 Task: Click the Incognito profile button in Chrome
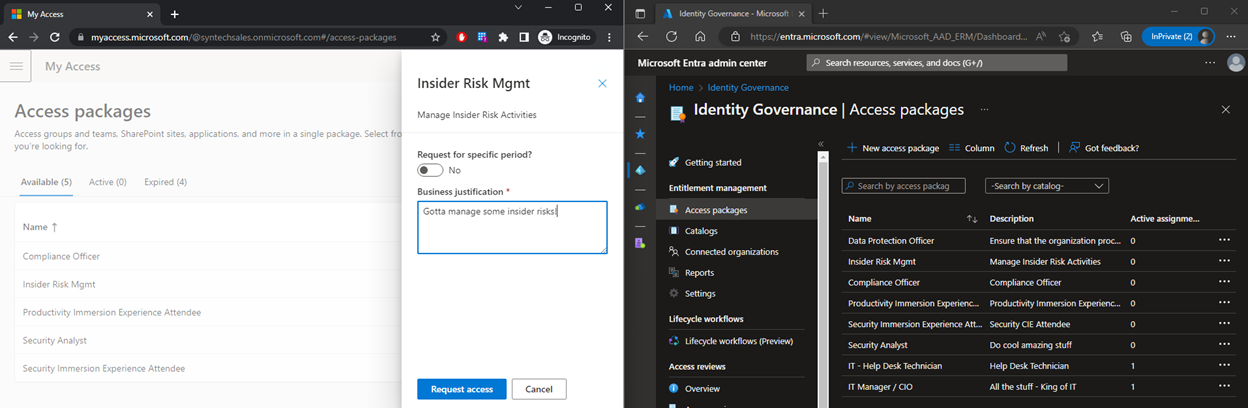point(565,37)
